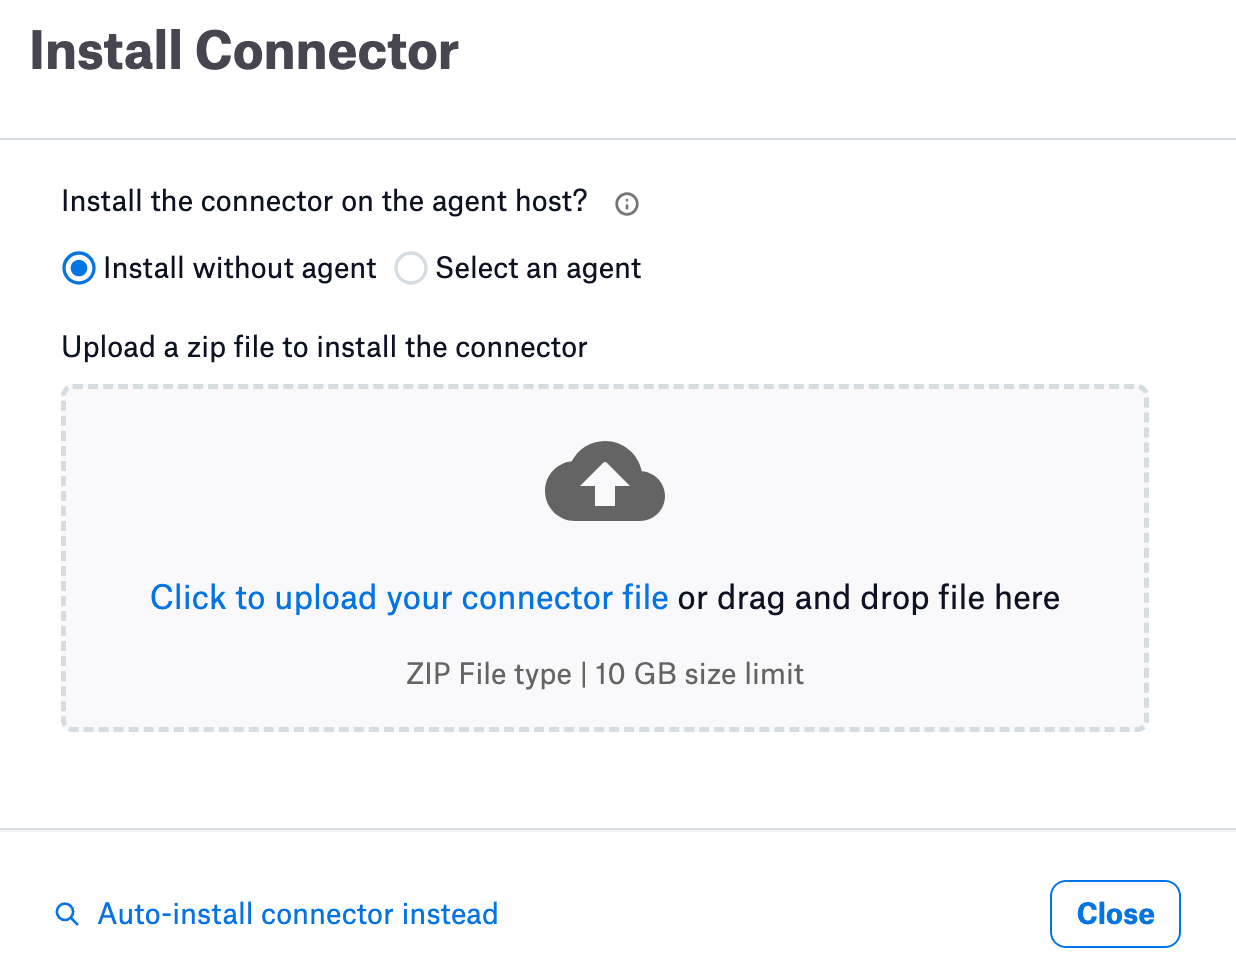Close the Install Connector dialog

tap(1115, 914)
